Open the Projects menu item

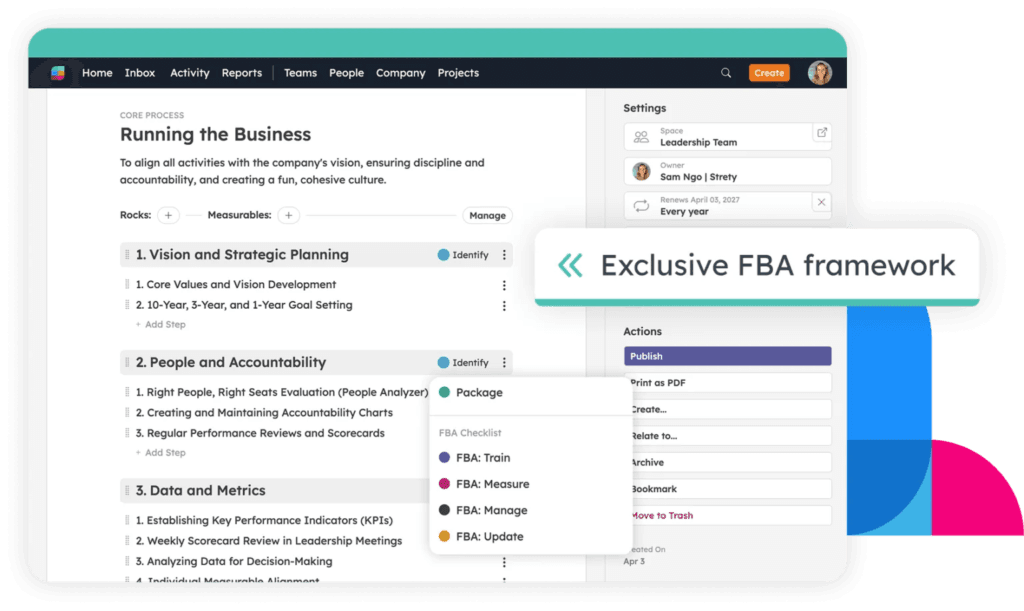pyautogui.click(x=457, y=72)
